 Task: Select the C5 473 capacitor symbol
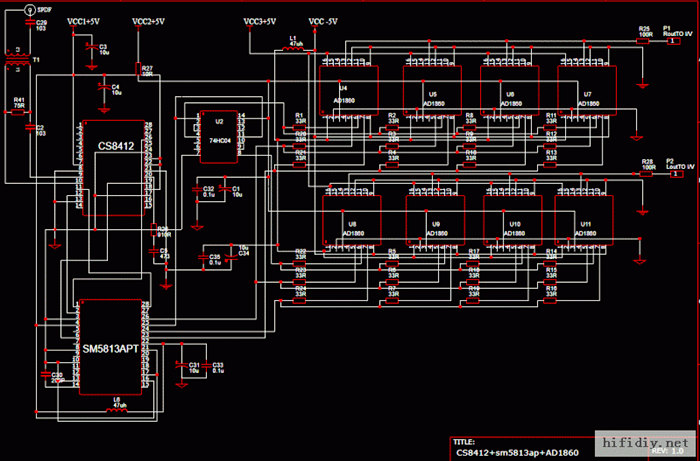coord(154,251)
